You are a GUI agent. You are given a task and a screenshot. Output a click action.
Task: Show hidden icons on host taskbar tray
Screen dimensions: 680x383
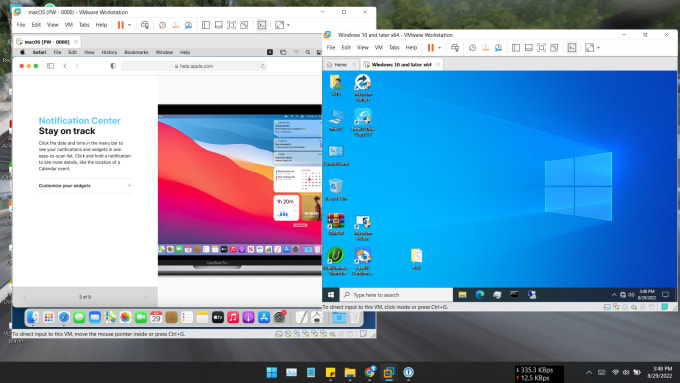point(588,373)
